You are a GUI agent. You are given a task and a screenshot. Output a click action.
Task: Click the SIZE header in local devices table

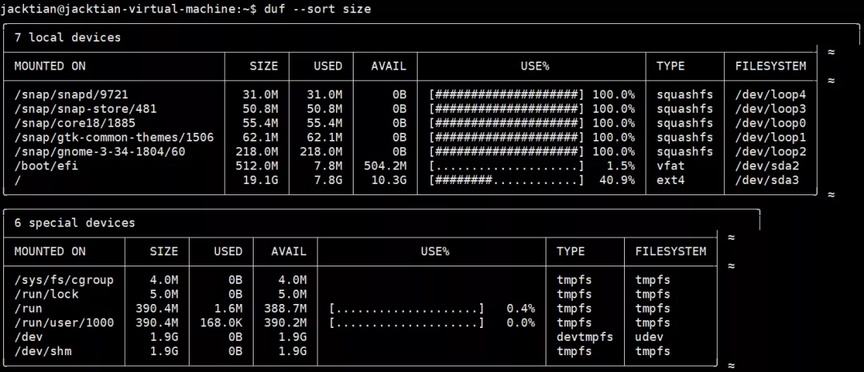264,66
